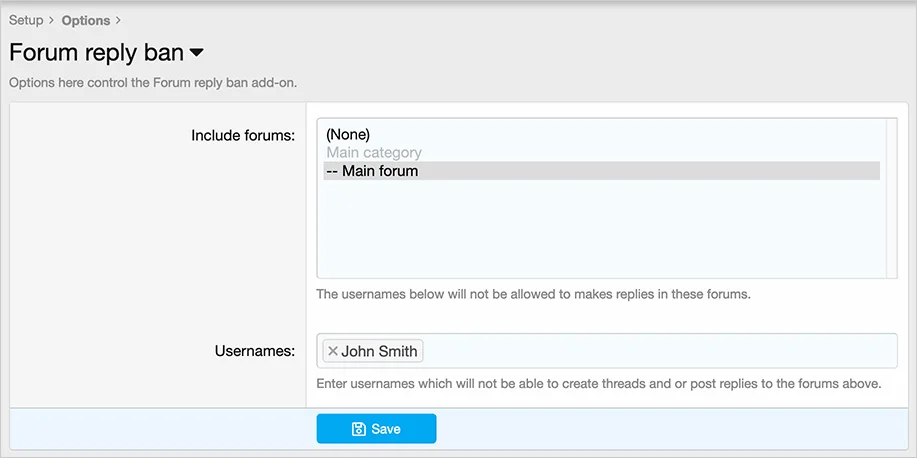Click the chevron after Options breadcrumb
The width and height of the screenshot is (917, 458).
click(118, 20)
